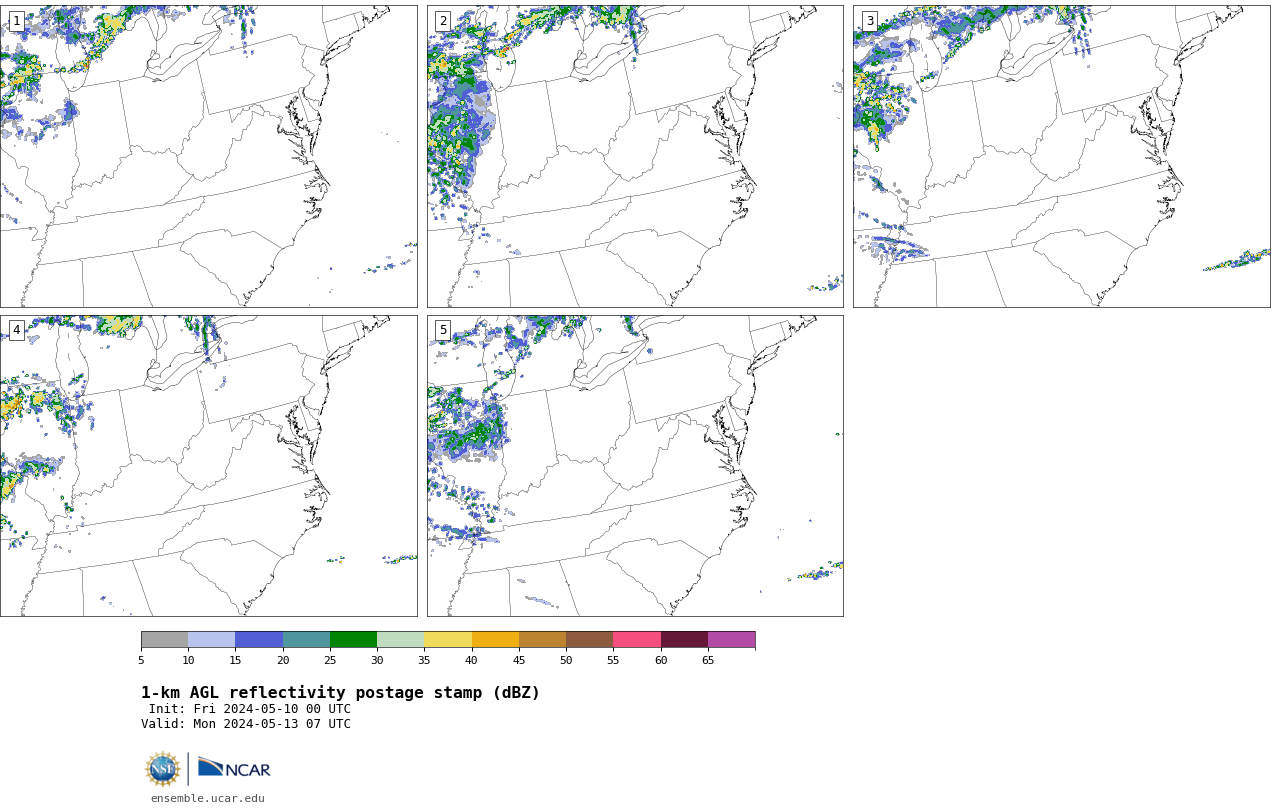Click the colorbar tick label 20
1280x809 pixels.
pyautogui.click(x=283, y=660)
